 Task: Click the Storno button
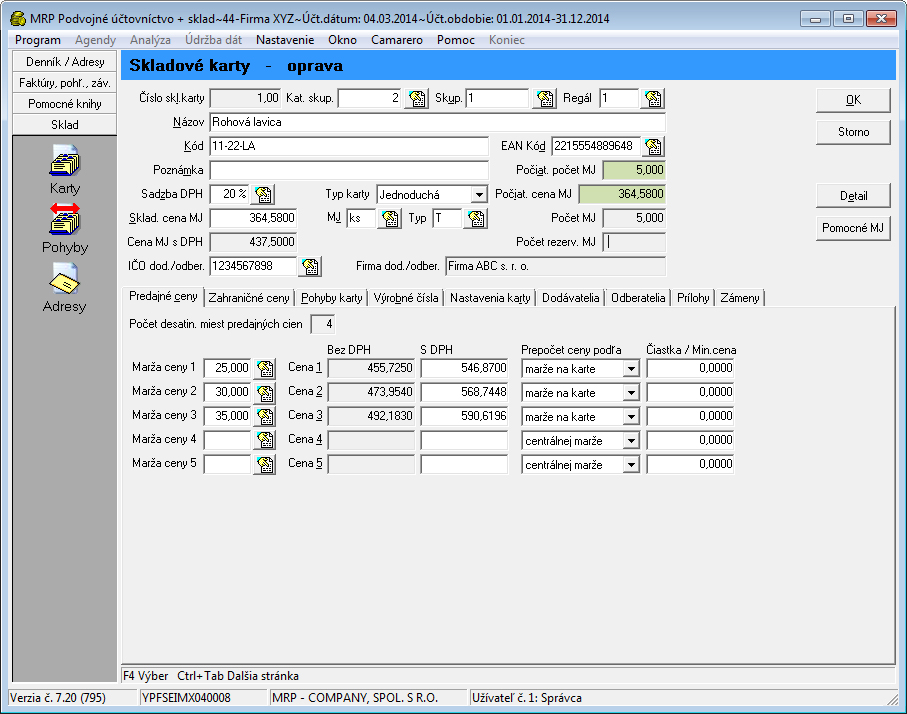(853, 132)
